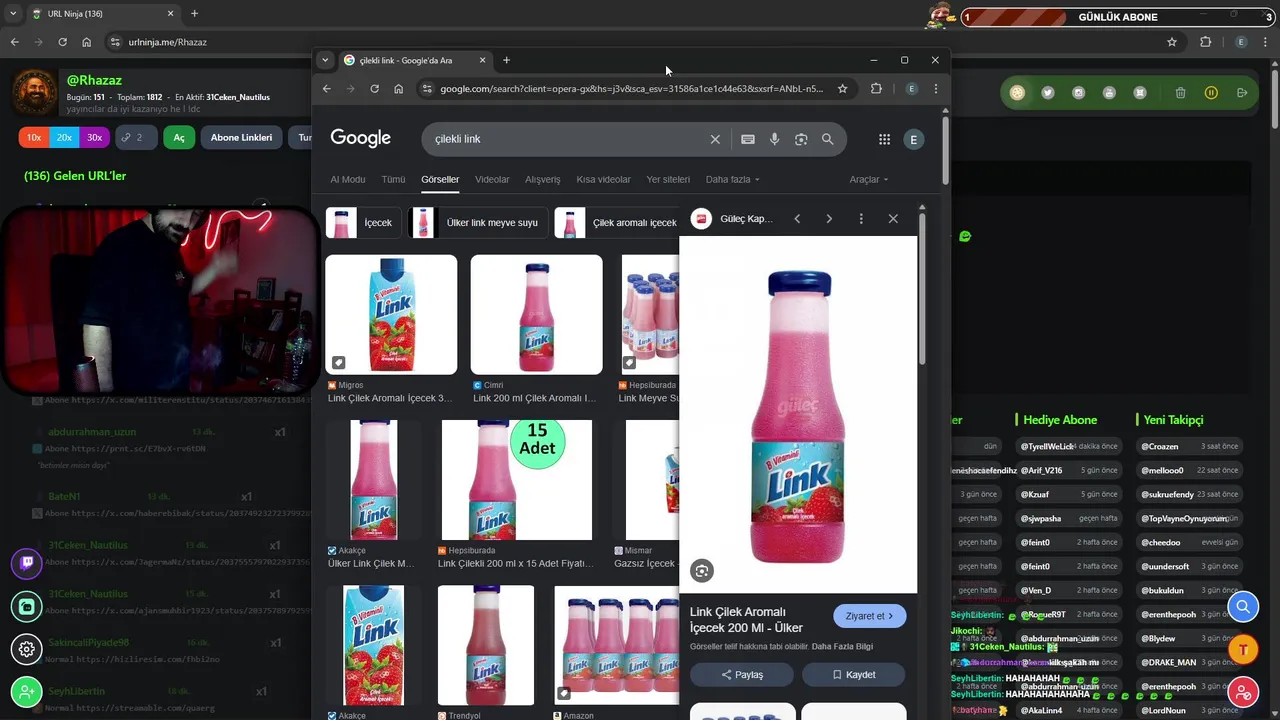Viewport: 1280px width, 720px height.
Task: Open the Daha Fazla Bilgi link
Action: pyautogui.click(x=842, y=647)
